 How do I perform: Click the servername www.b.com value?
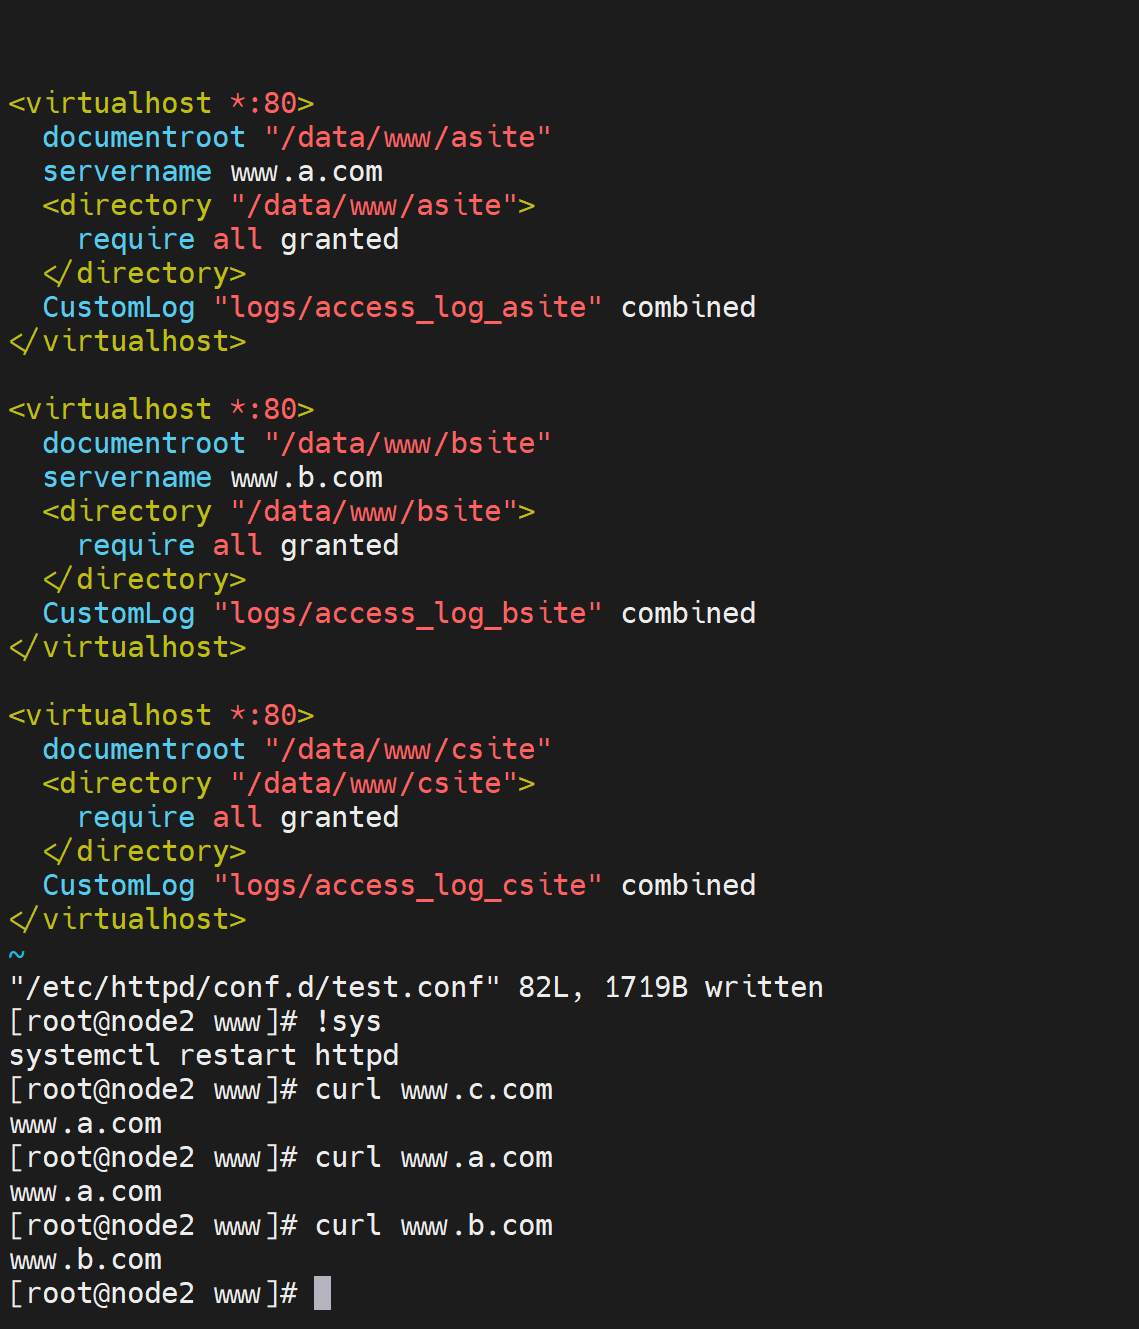[x=306, y=477]
